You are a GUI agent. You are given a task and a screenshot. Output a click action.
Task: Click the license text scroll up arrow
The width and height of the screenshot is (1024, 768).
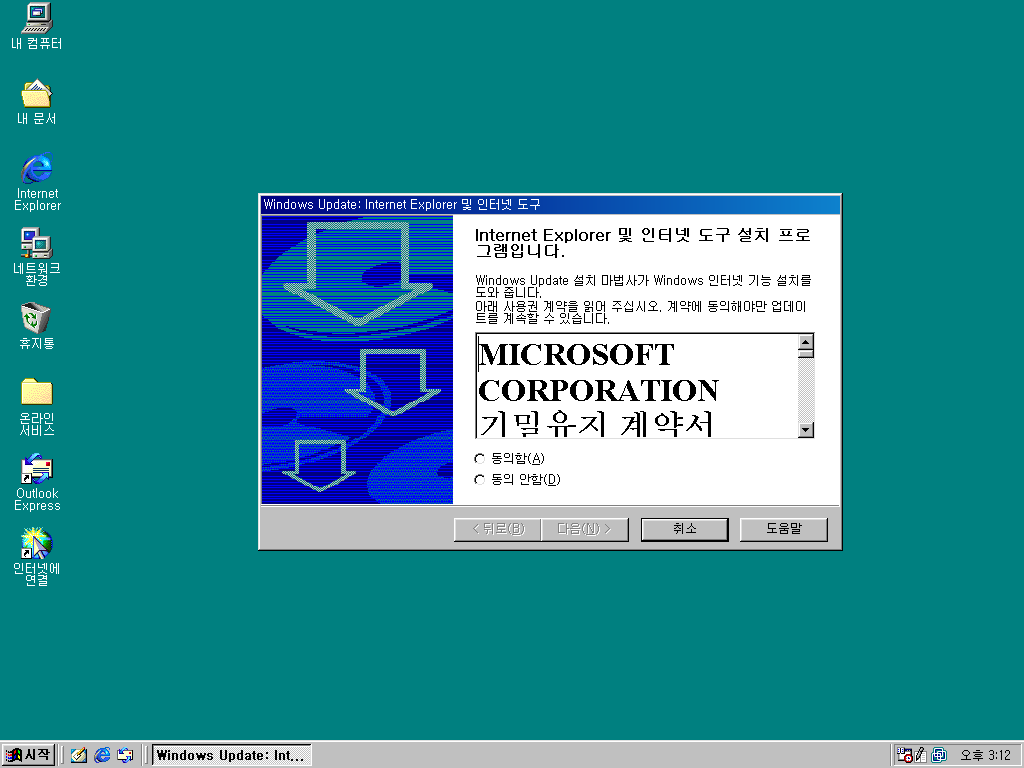click(x=806, y=342)
